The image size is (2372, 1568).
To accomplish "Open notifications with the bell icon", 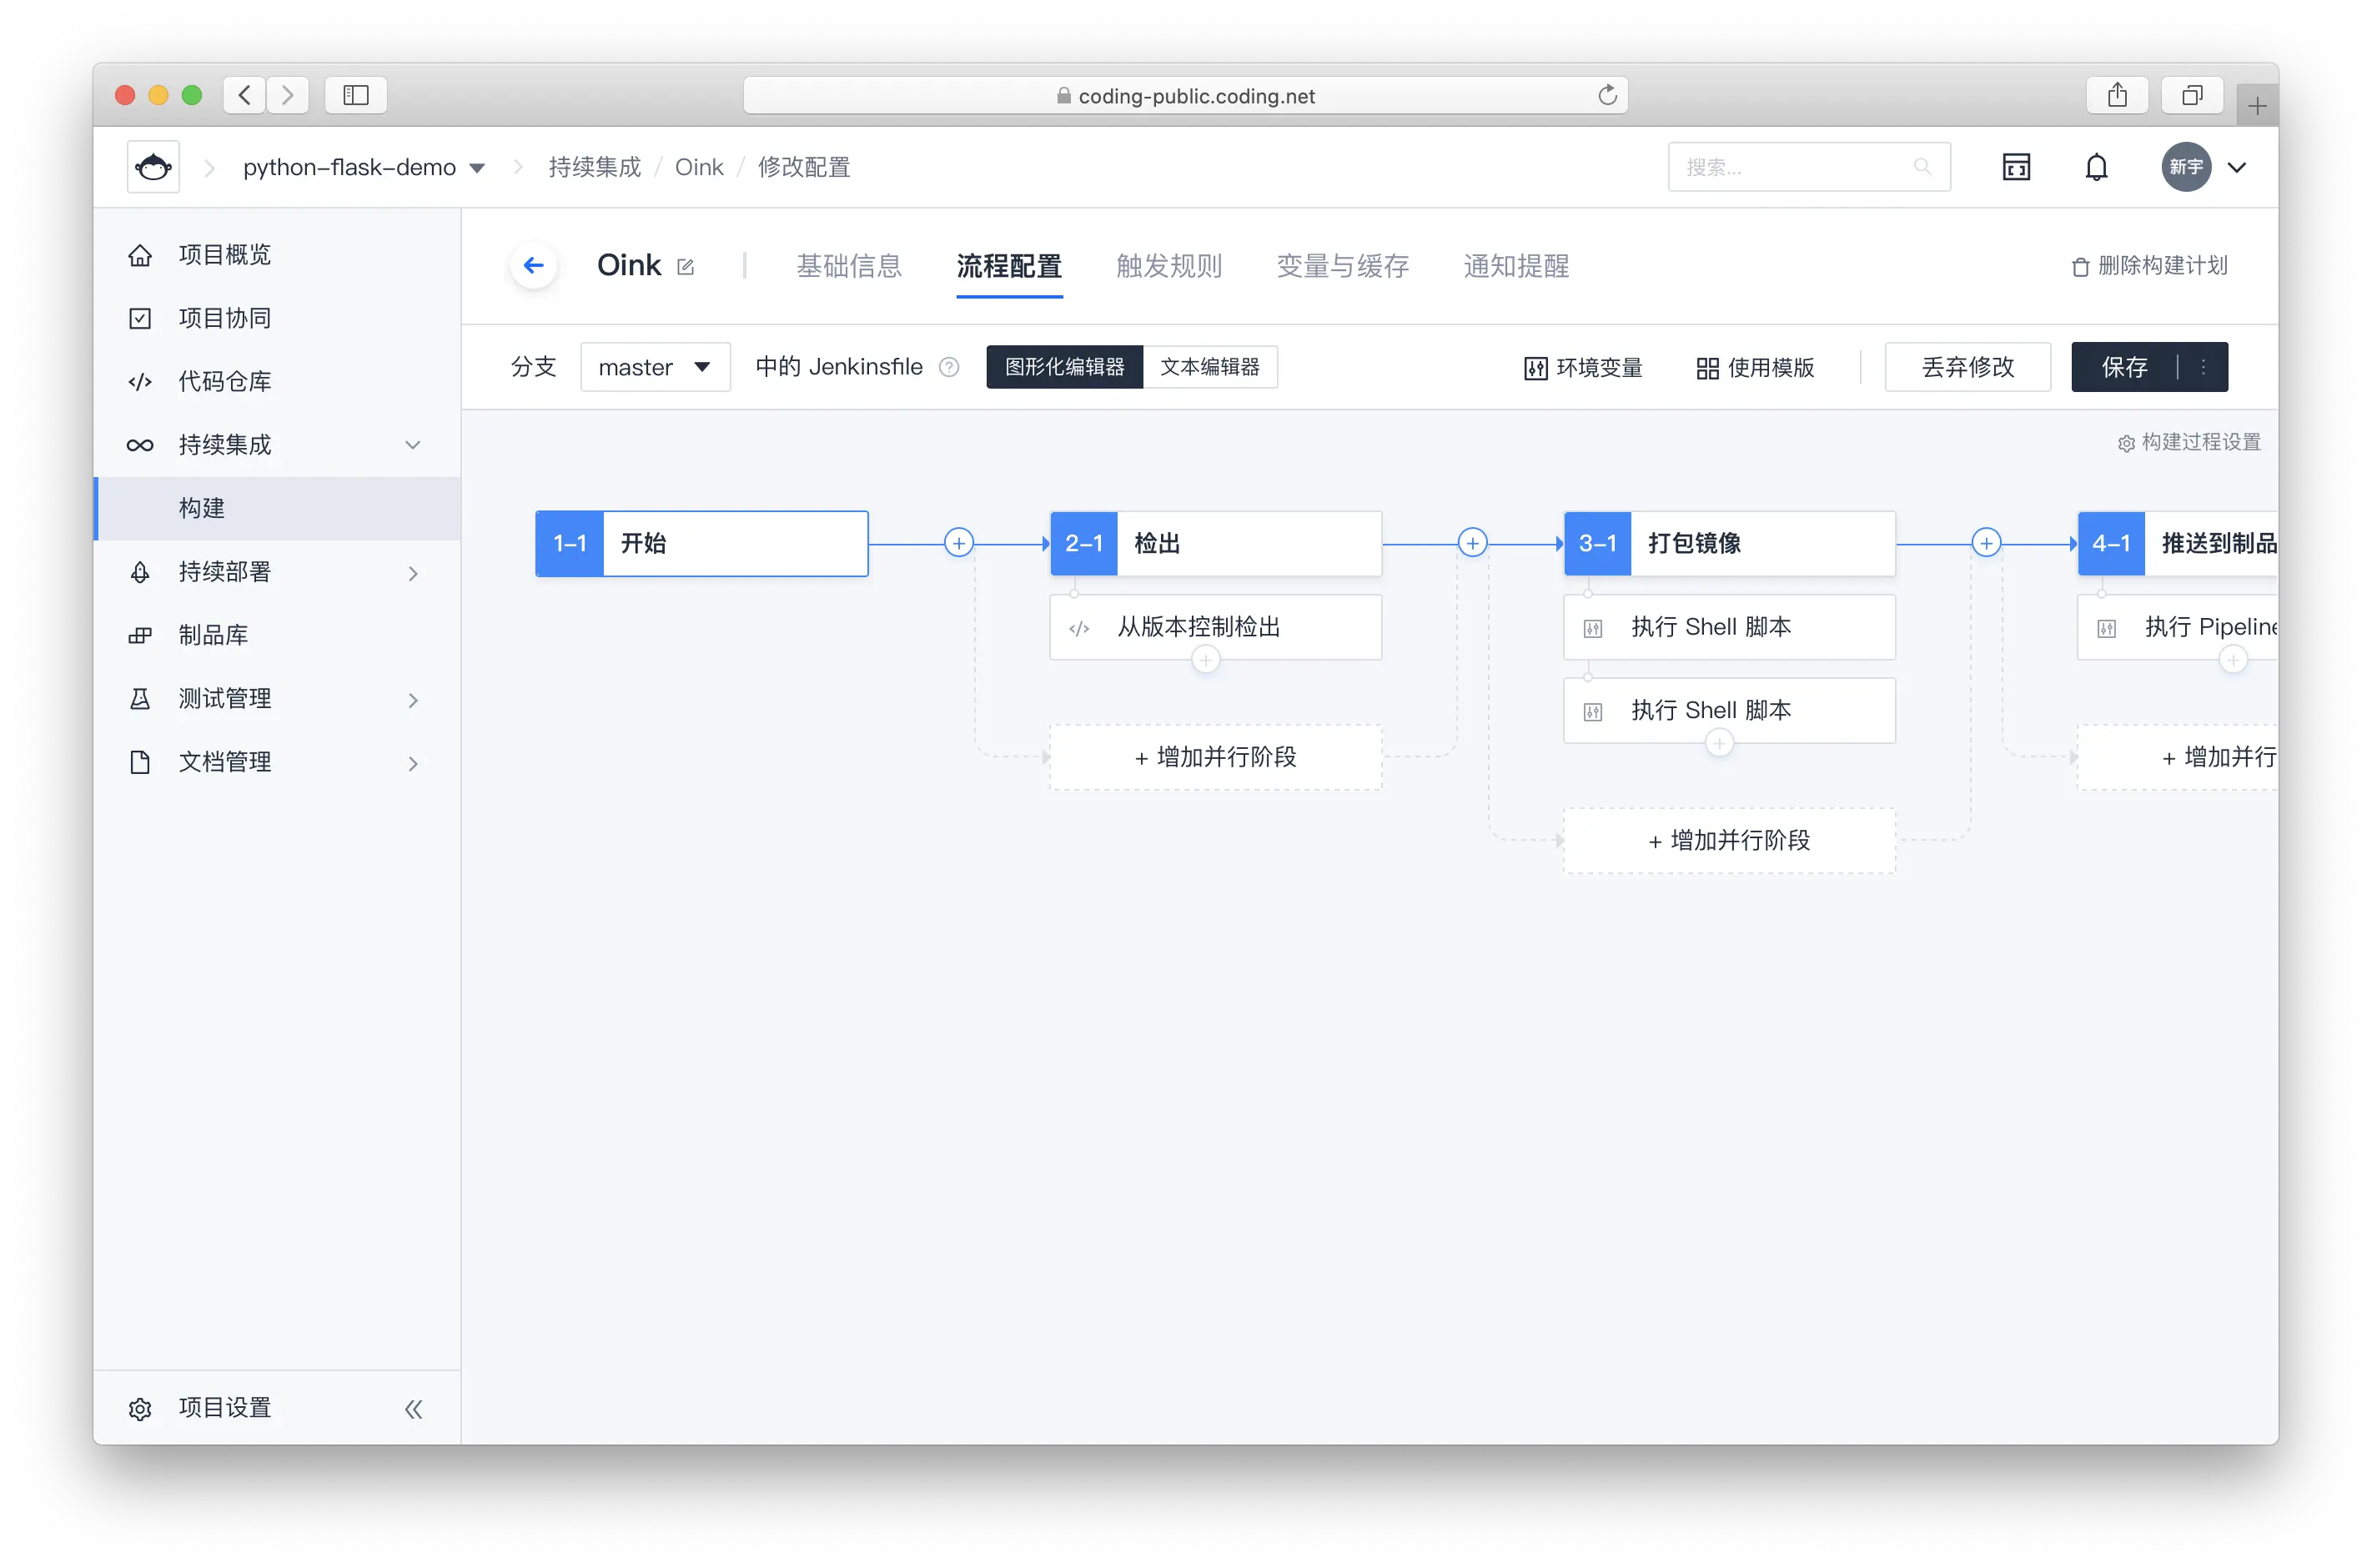I will pos(2096,166).
